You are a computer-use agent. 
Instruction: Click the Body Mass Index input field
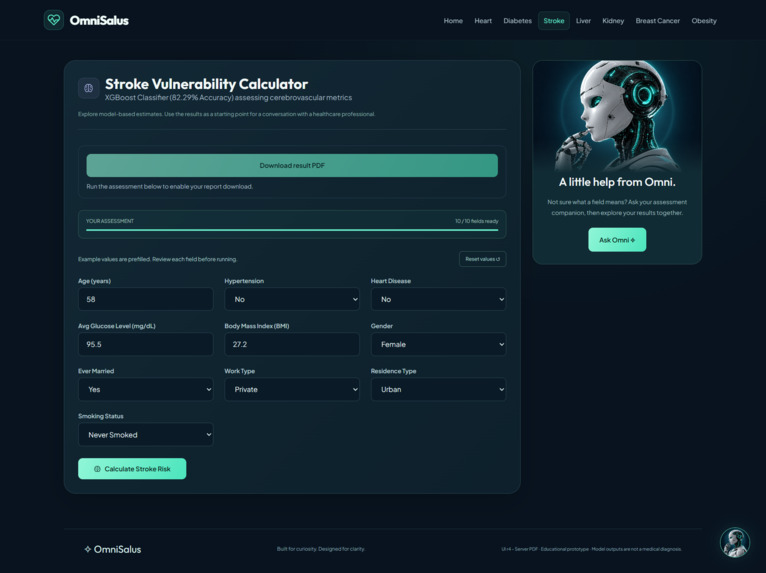click(x=292, y=344)
